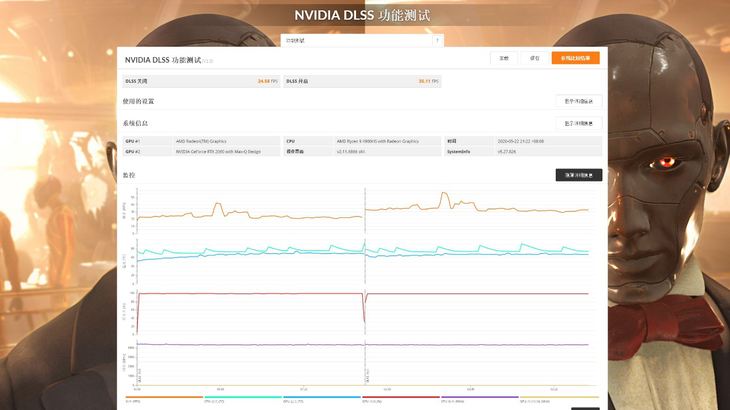The image size is (730, 410).
Task: Click the AMD Ryzen 9 4900HS CPU entry
Action: (378, 141)
